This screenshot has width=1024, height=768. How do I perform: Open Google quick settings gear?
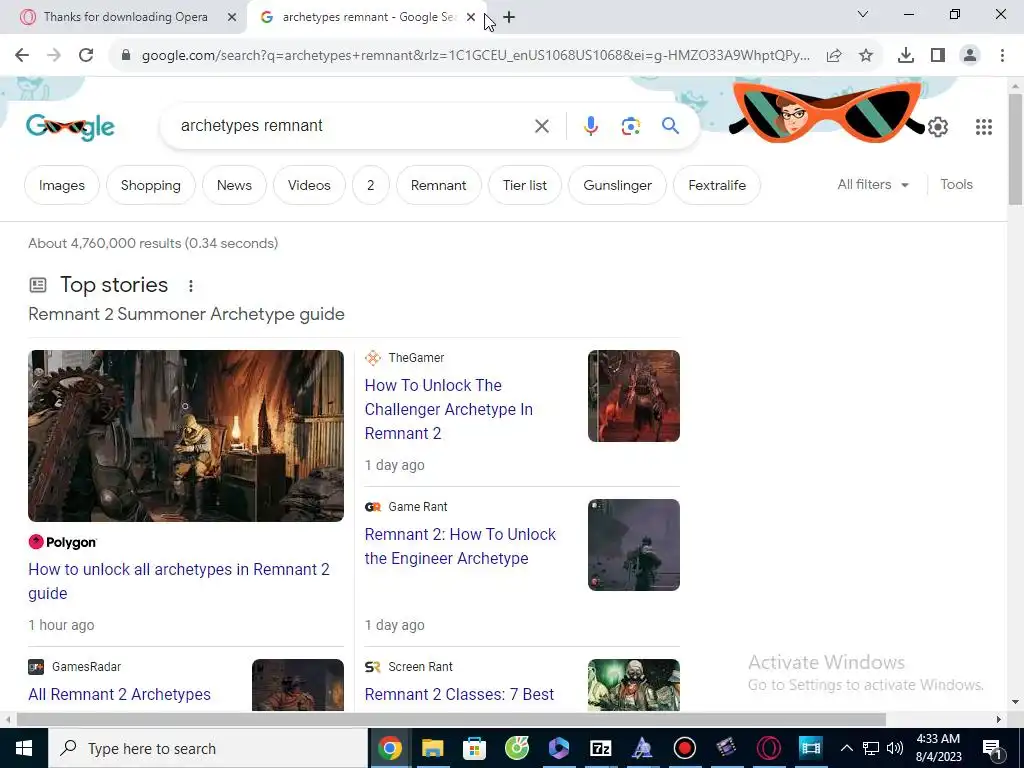click(938, 127)
